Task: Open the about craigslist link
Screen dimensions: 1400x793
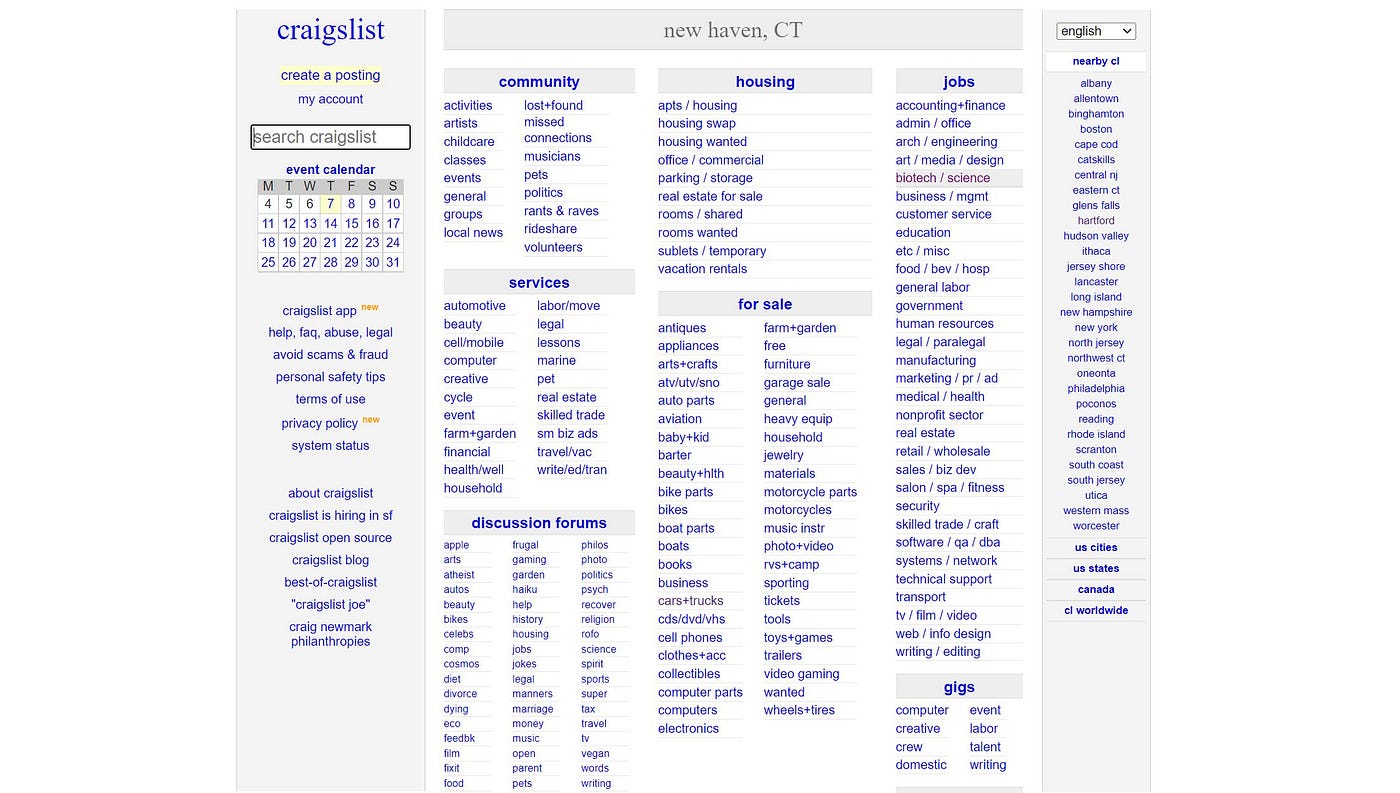Action: point(330,493)
